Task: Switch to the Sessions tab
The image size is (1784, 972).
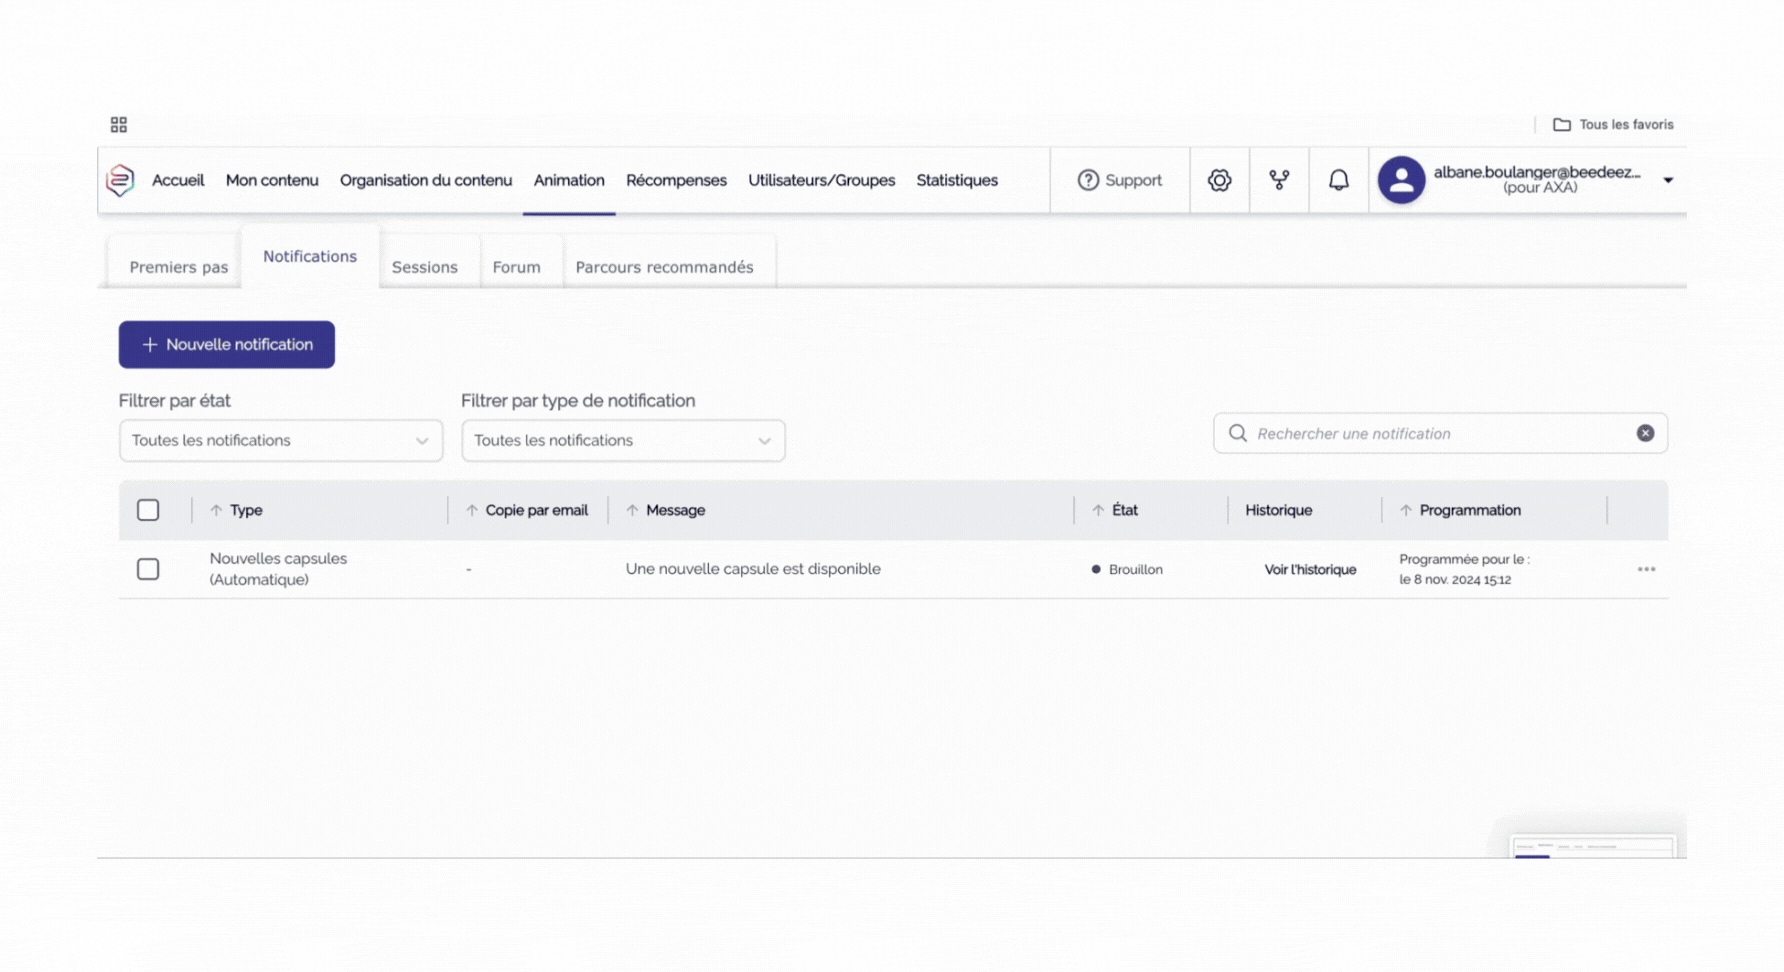Action: click(x=425, y=267)
